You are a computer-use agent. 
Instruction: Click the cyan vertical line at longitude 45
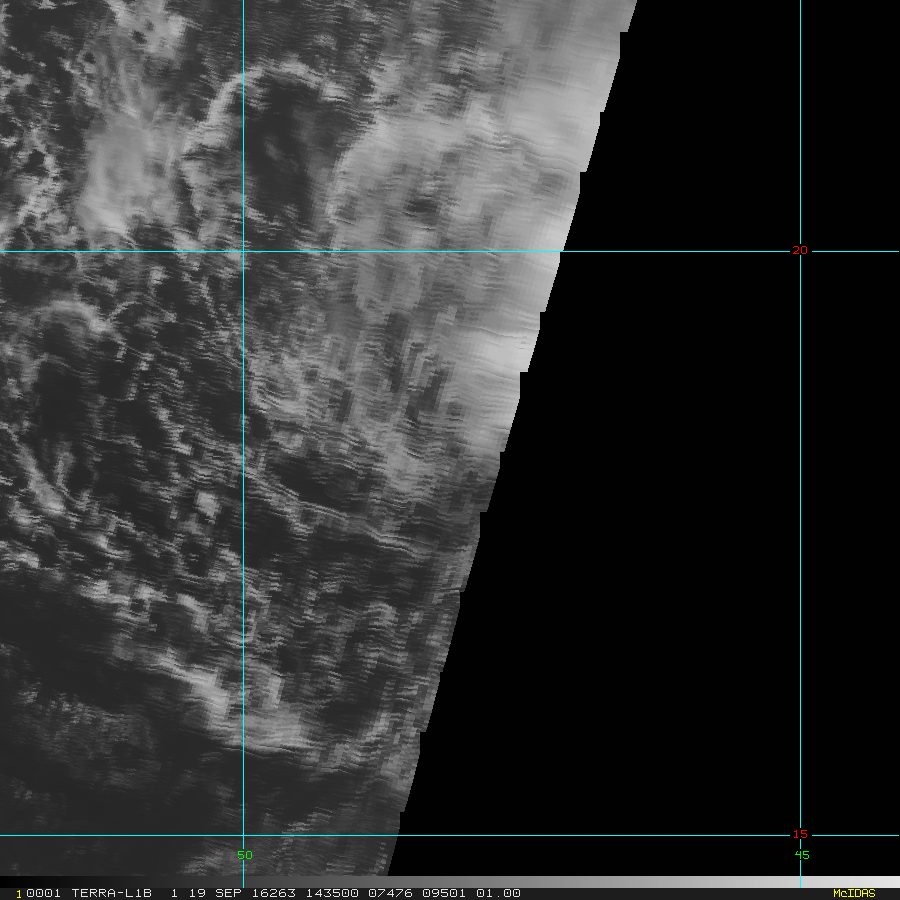pyautogui.click(x=800, y=500)
